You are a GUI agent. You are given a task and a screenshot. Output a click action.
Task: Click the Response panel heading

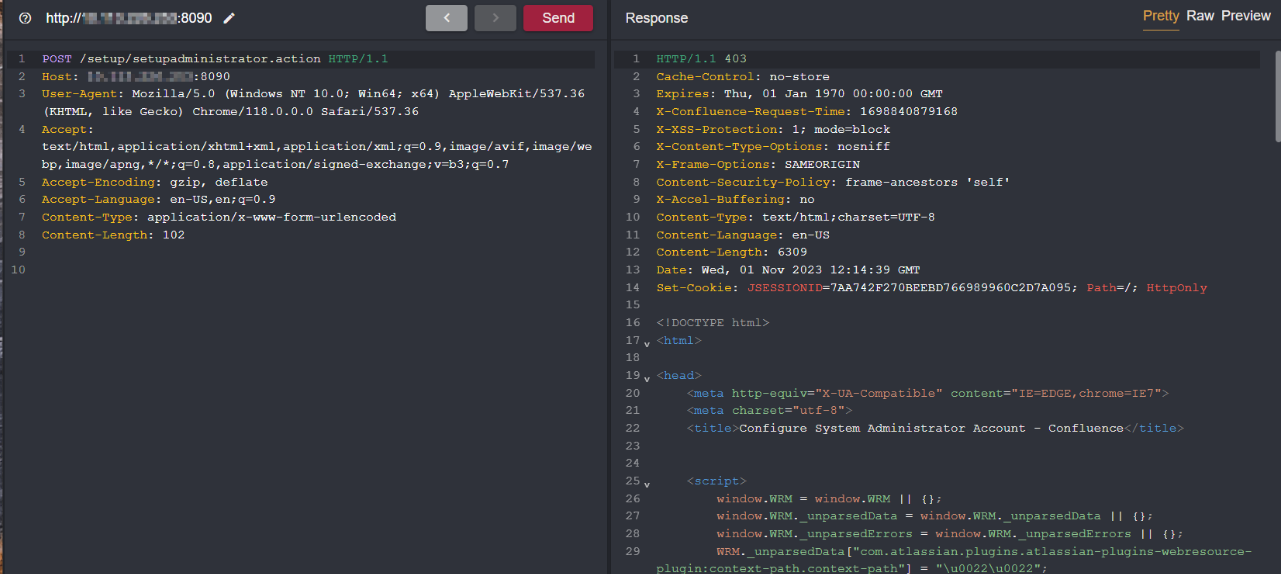pyautogui.click(x=656, y=18)
